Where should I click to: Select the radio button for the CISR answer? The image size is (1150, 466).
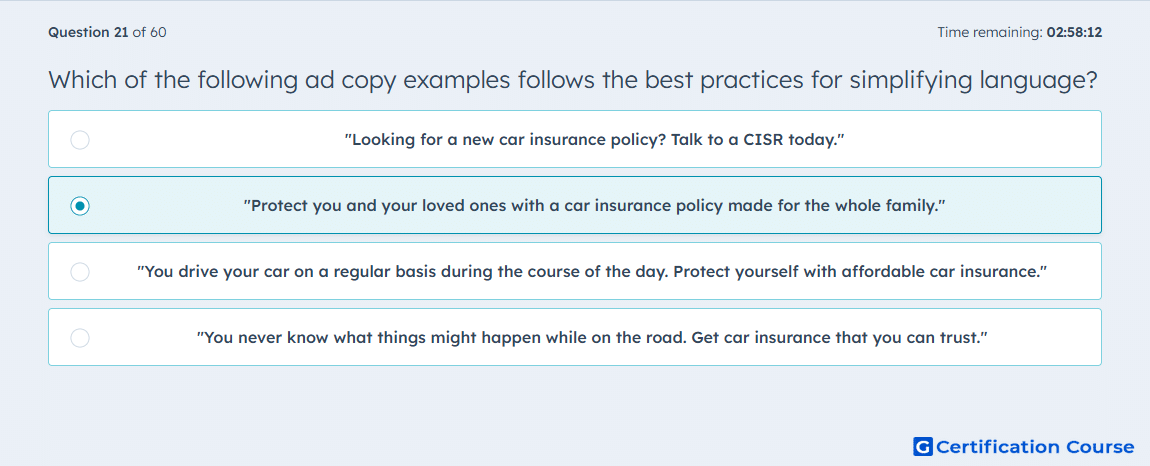click(80, 139)
